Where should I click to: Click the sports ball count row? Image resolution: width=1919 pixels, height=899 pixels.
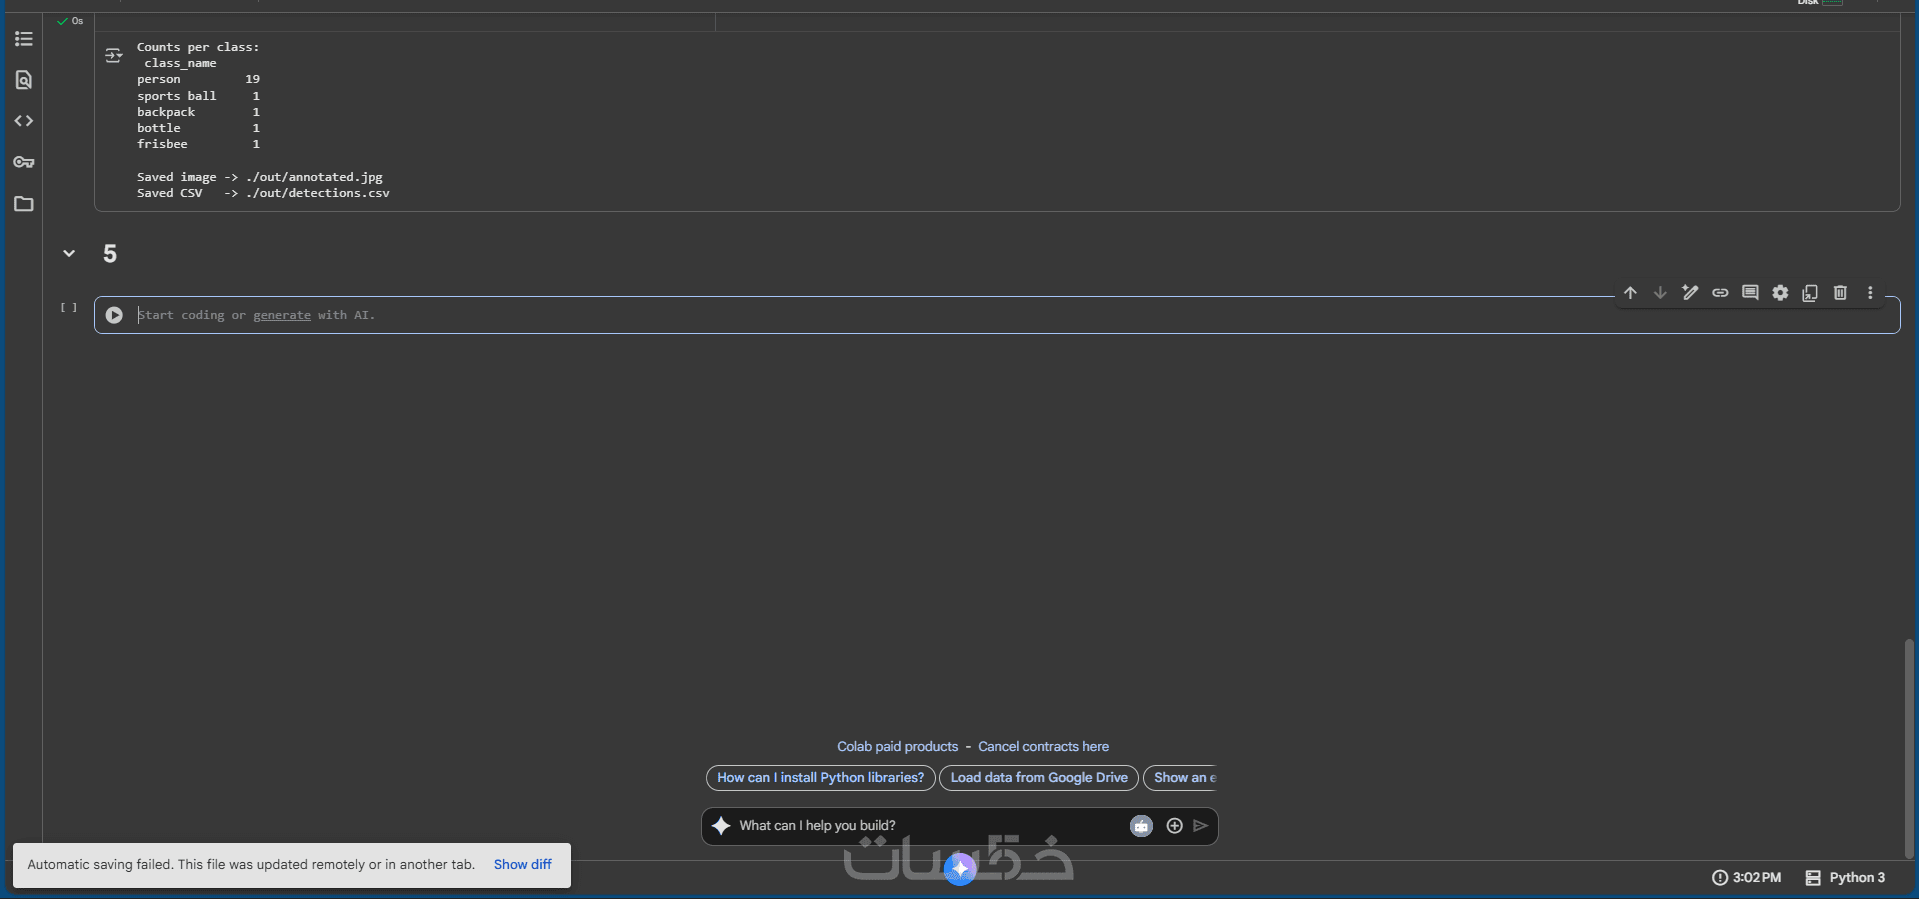pos(198,96)
